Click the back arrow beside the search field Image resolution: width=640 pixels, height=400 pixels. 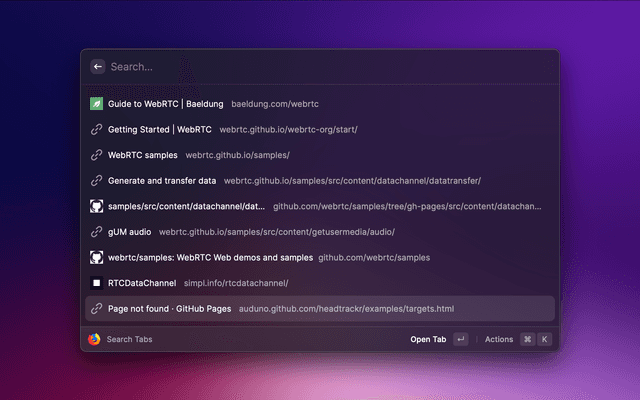97,66
